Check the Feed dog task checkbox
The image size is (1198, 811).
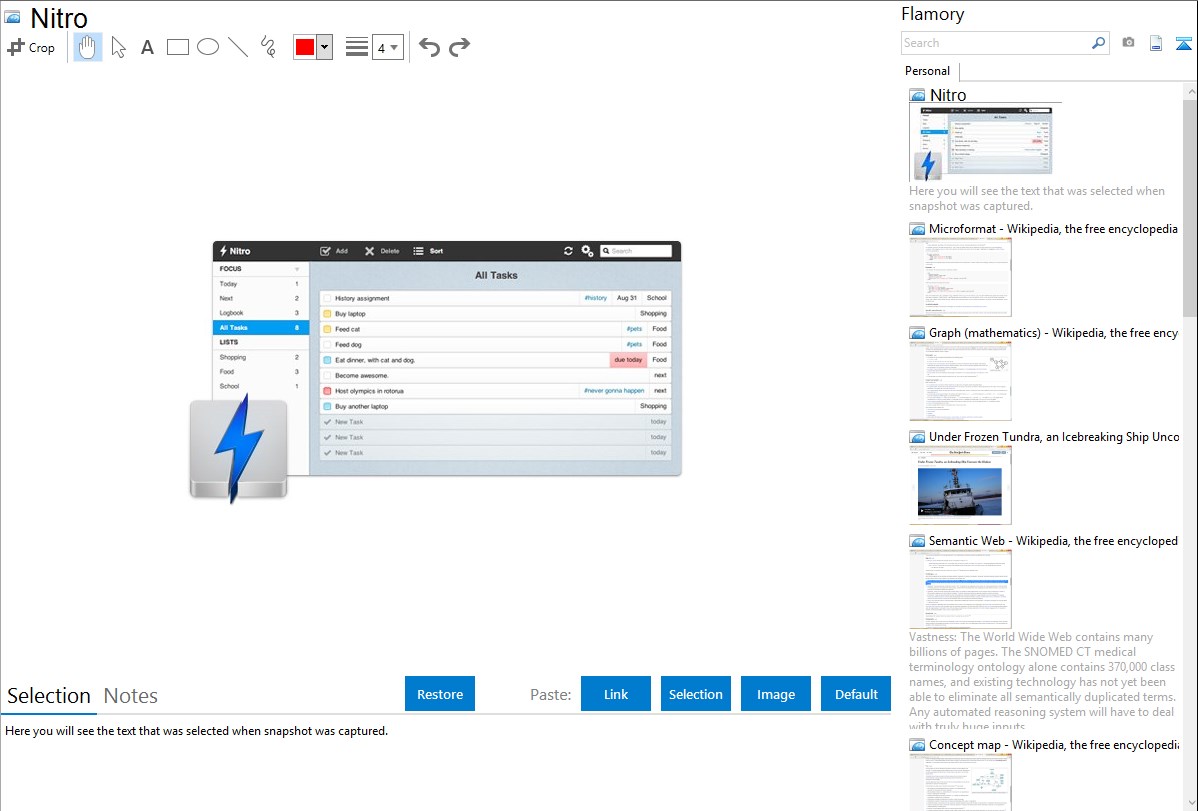tap(327, 344)
